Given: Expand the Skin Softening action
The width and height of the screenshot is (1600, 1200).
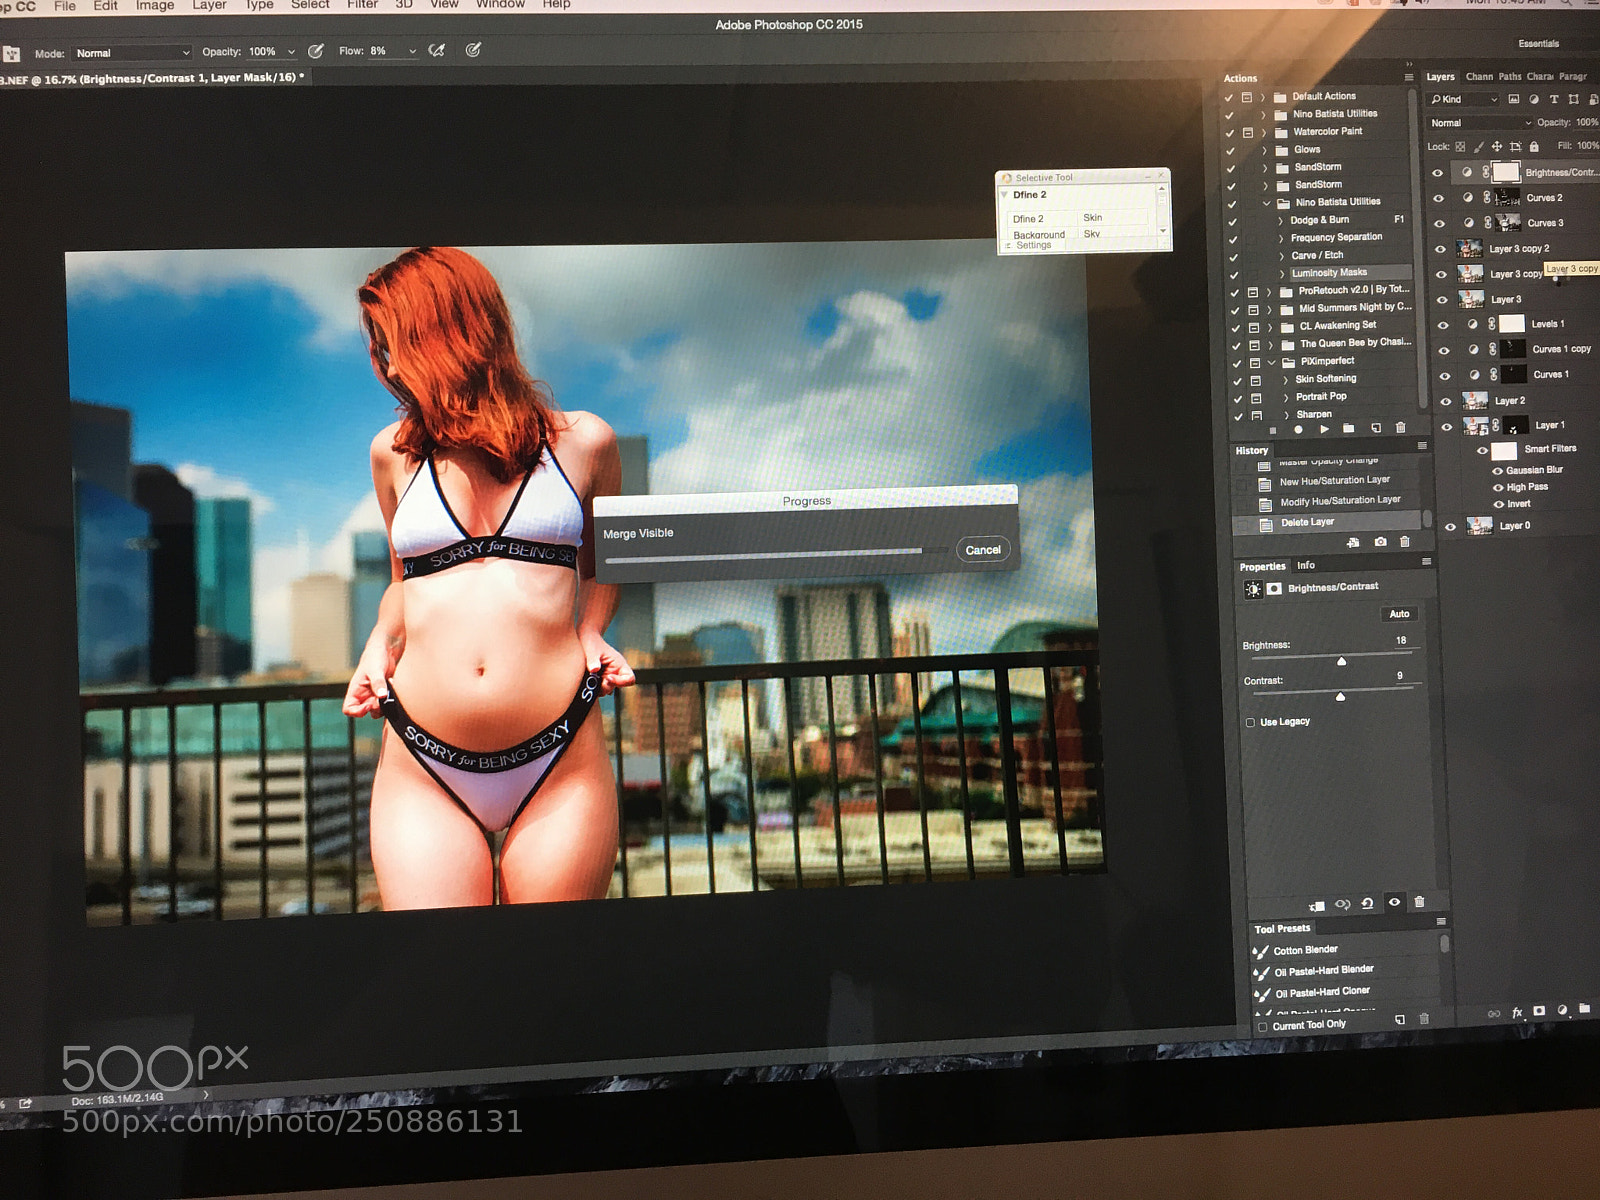Looking at the screenshot, I should coord(1285,380).
